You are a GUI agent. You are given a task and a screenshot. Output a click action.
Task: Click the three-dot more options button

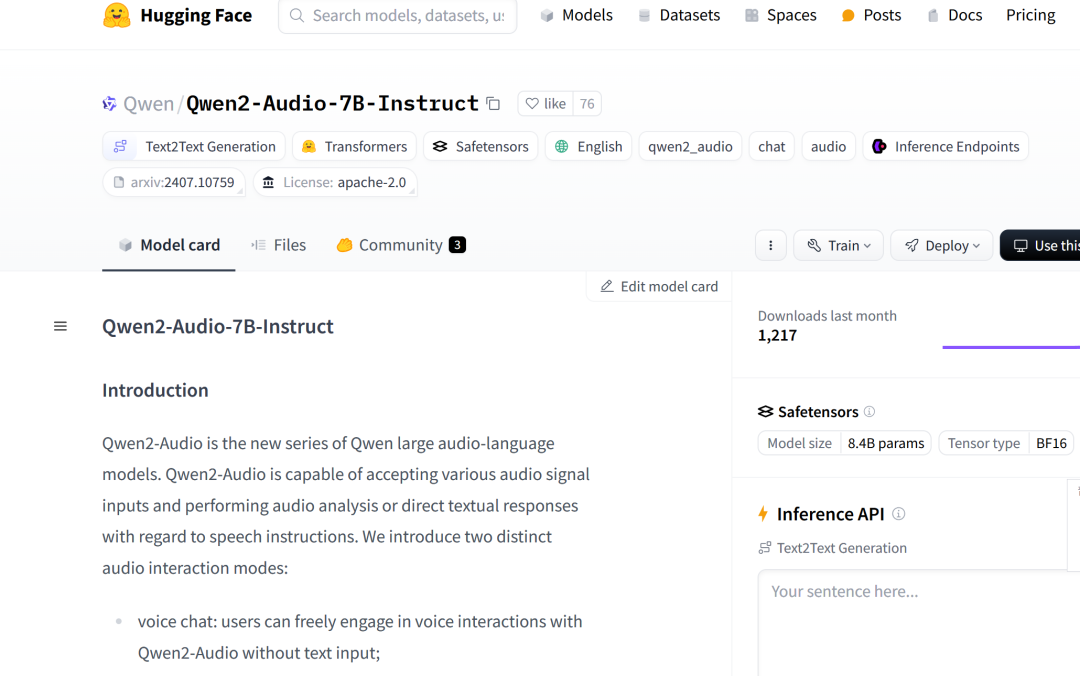click(771, 246)
